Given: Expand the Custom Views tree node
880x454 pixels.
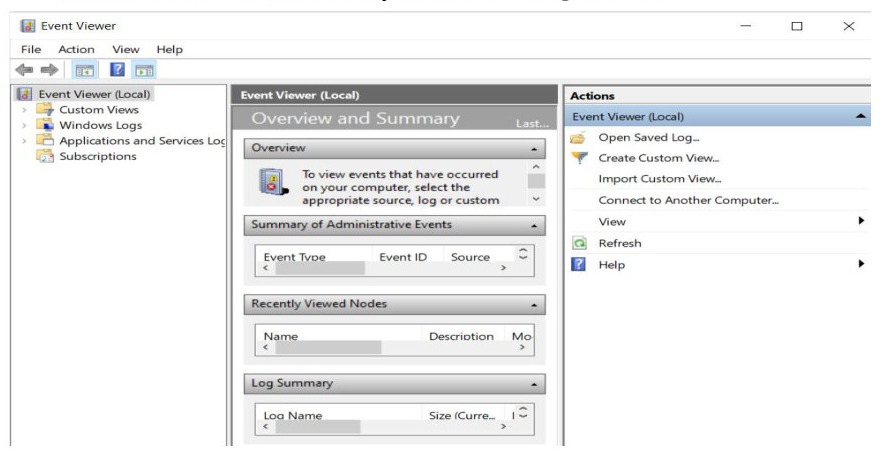Looking at the screenshot, I should click(24, 110).
